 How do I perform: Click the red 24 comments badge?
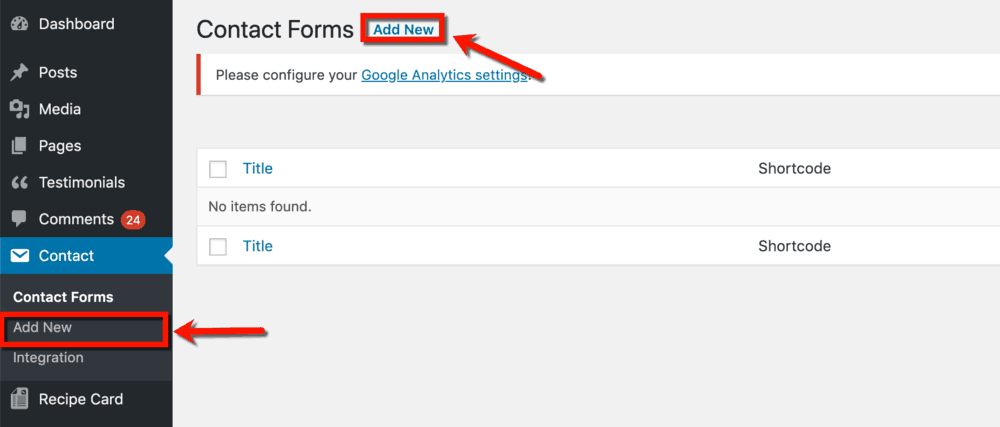(x=133, y=221)
